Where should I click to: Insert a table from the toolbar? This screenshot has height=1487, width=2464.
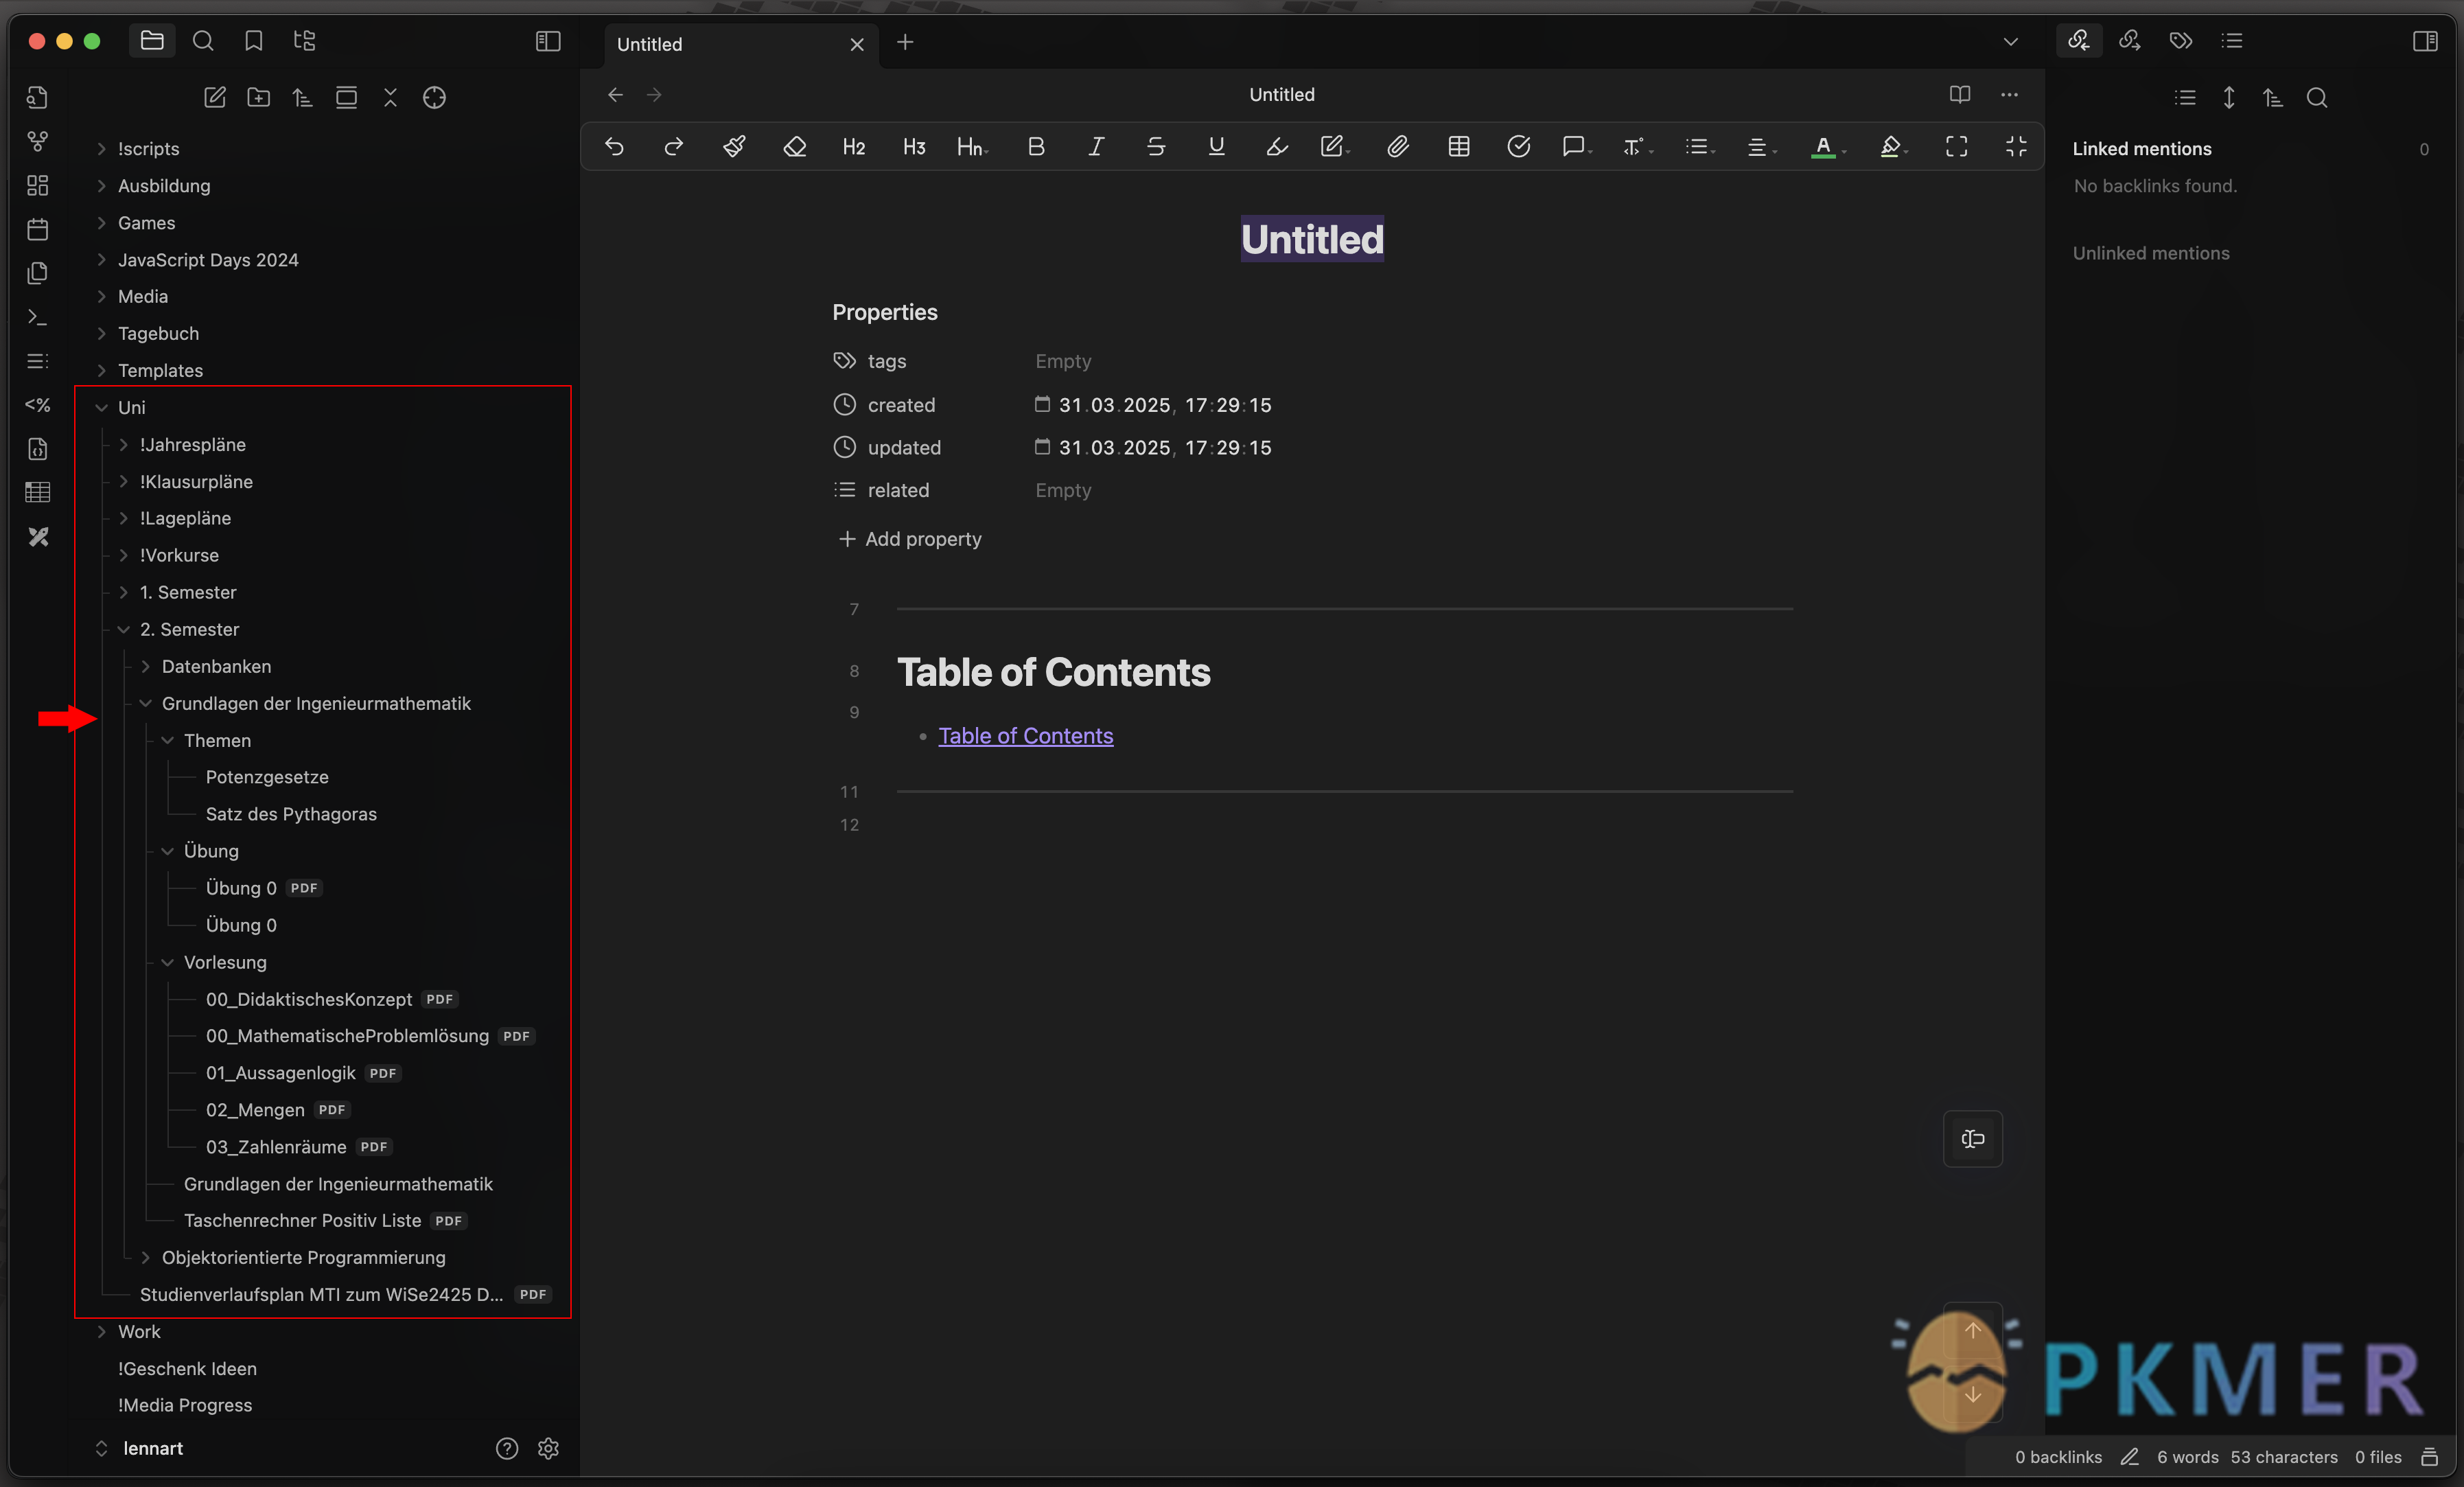point(1458,147)
